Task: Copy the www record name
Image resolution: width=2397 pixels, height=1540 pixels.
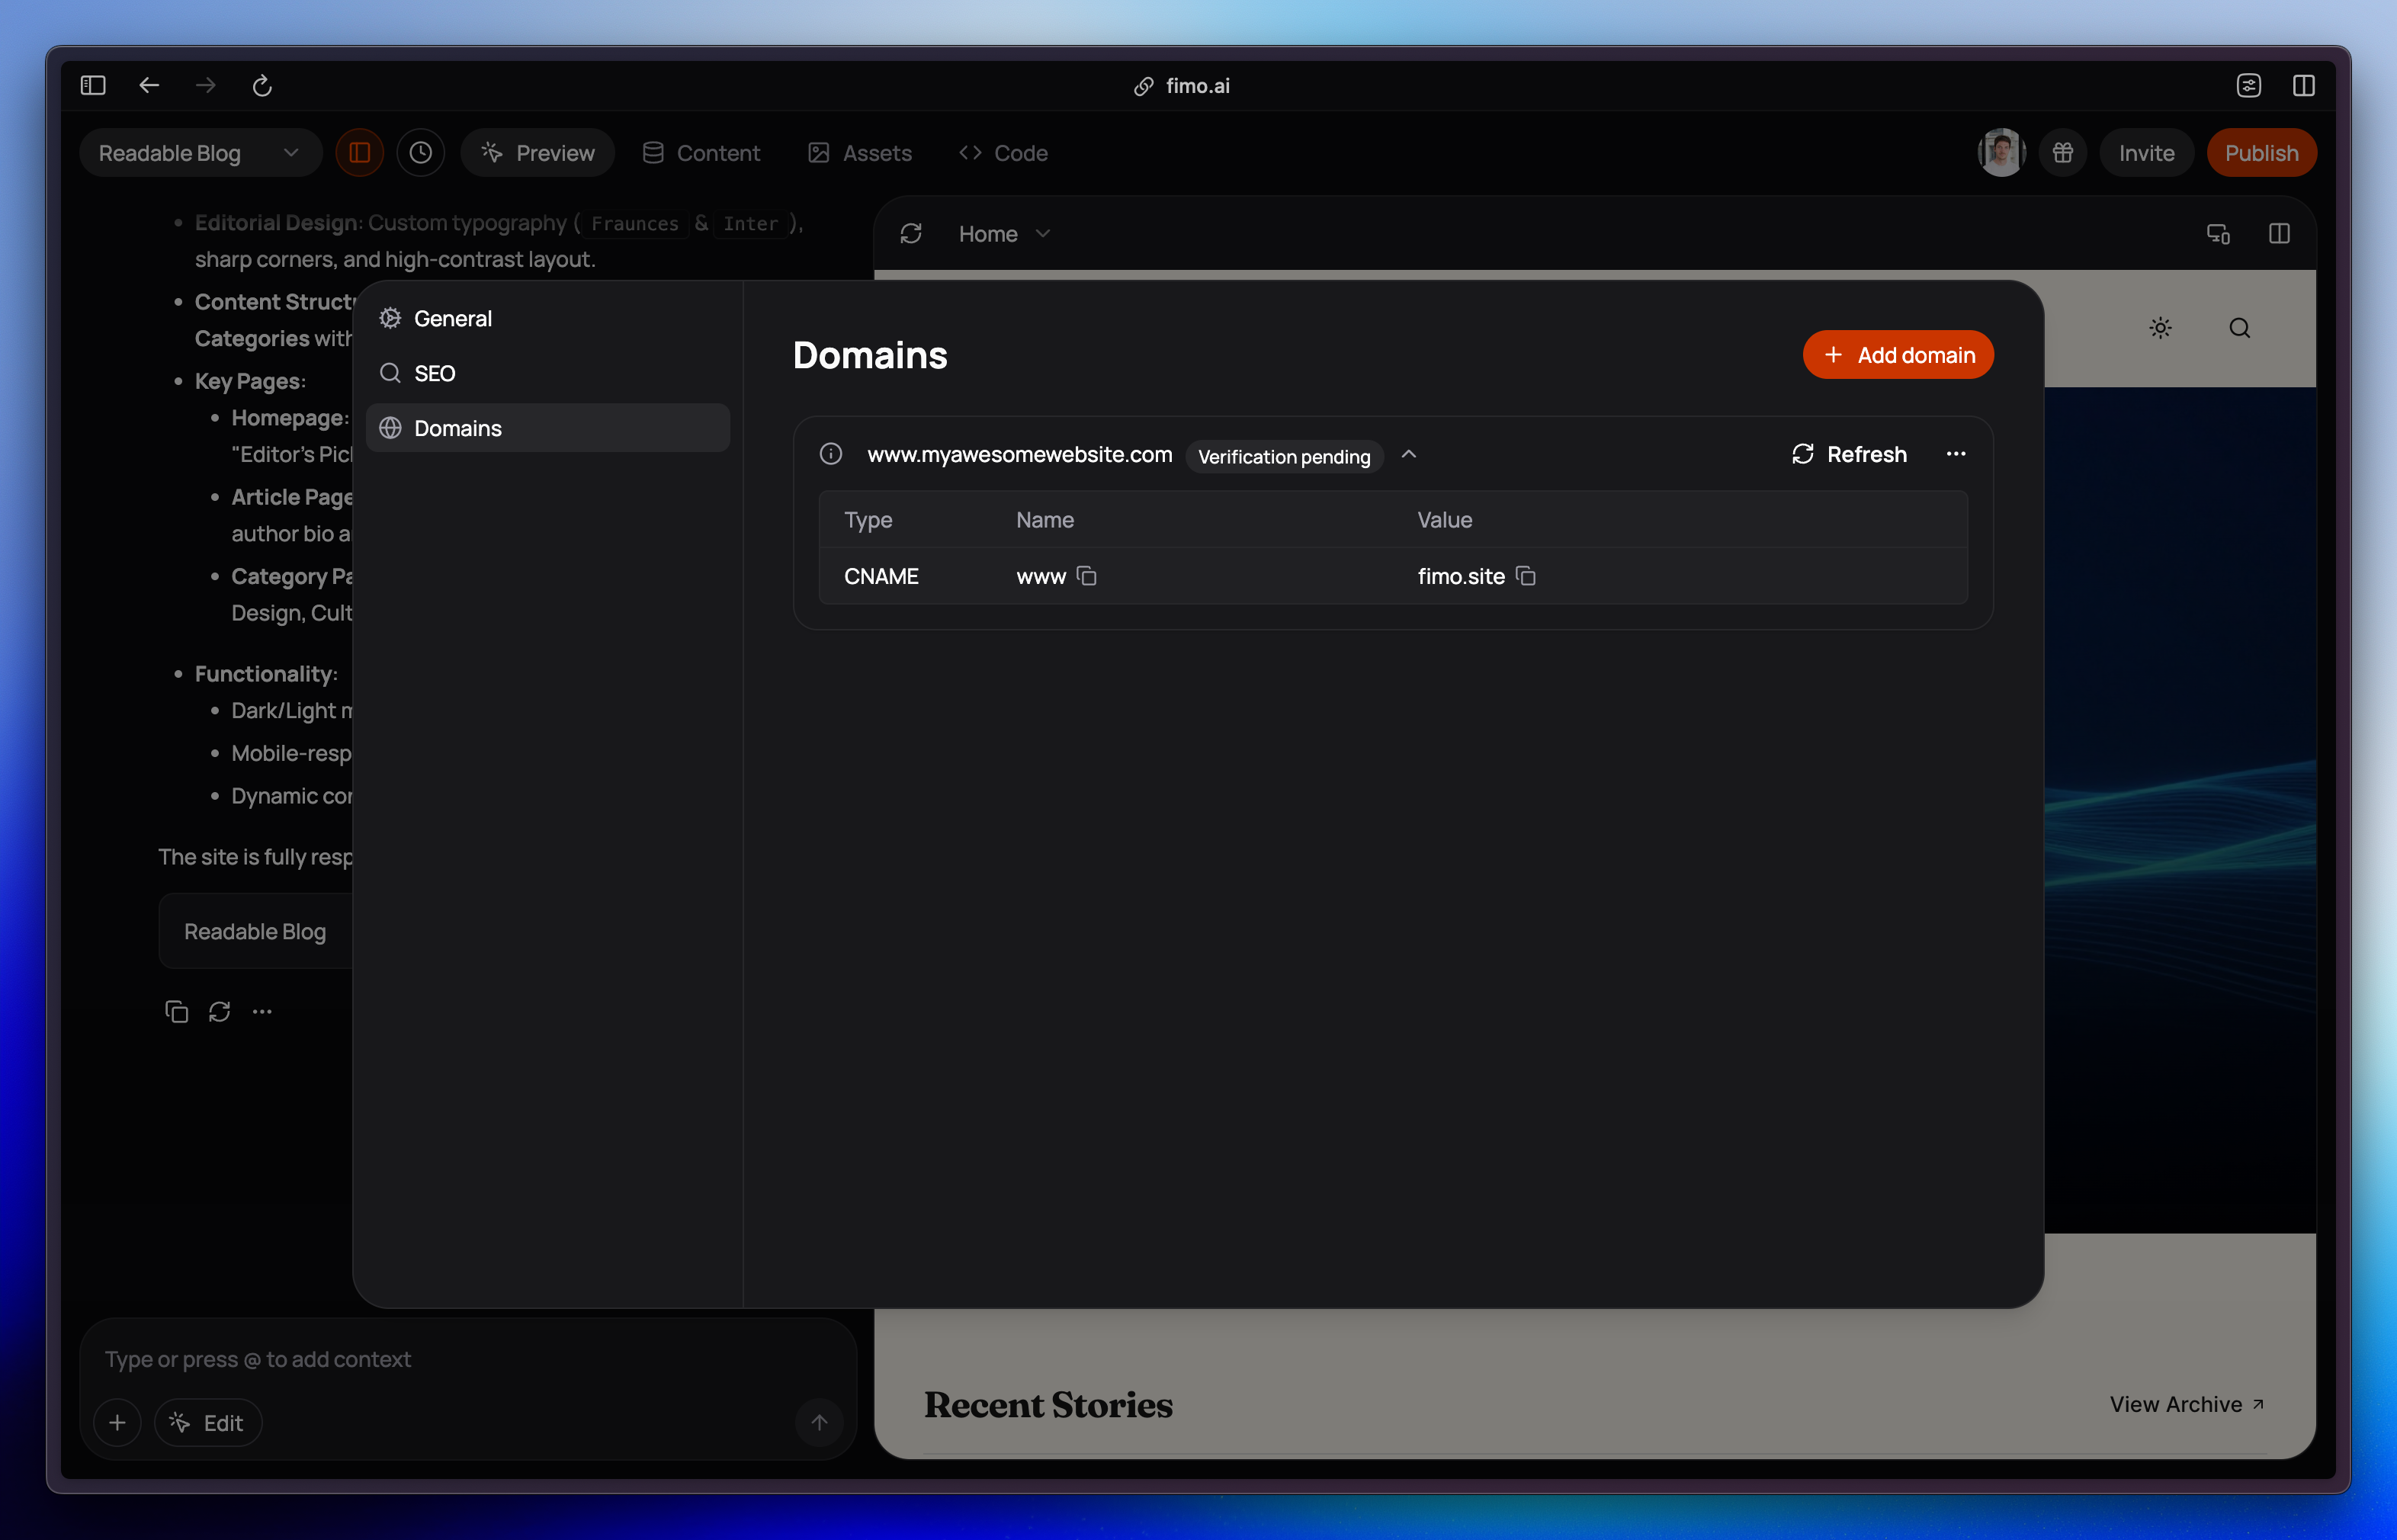Action: (1088, 576)
